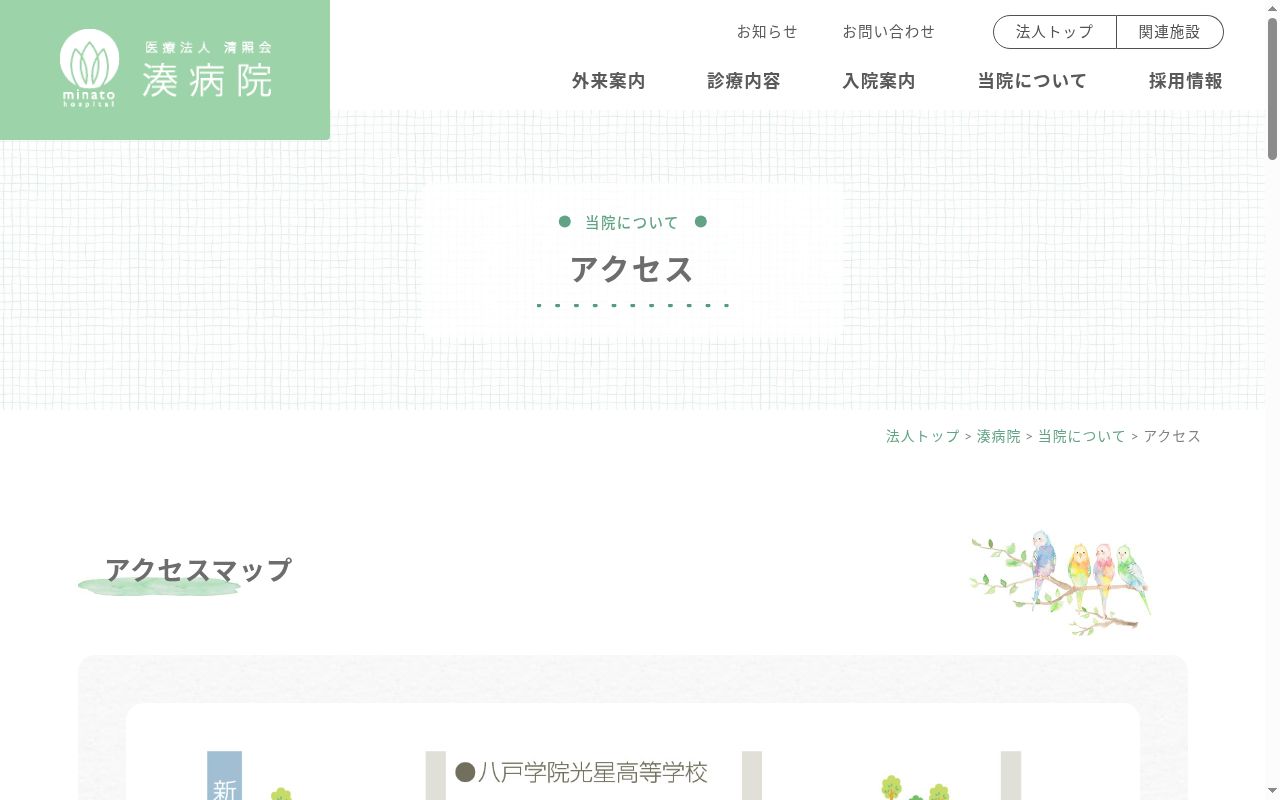Click the アクセス page title
Image resolution: width=1280 pixels, height=800 pixels.
click(632, 269)
